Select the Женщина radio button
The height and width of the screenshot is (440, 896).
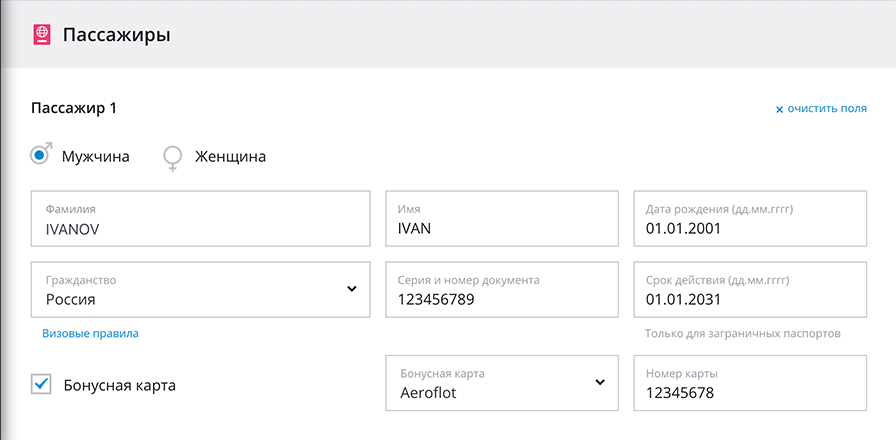(x=173, y=157)
